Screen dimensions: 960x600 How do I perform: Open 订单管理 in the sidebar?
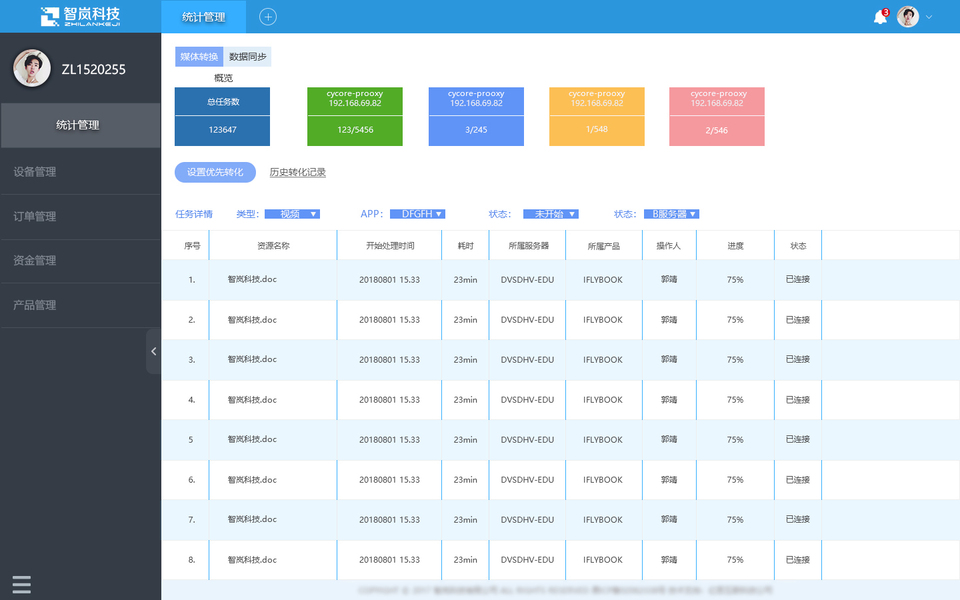pos(80,217)
